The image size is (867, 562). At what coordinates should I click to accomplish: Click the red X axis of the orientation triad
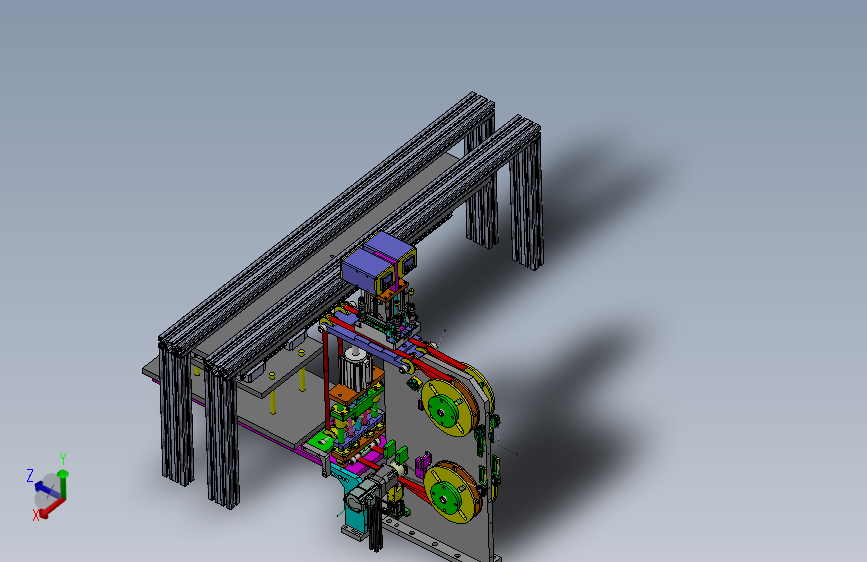[52, 509]
